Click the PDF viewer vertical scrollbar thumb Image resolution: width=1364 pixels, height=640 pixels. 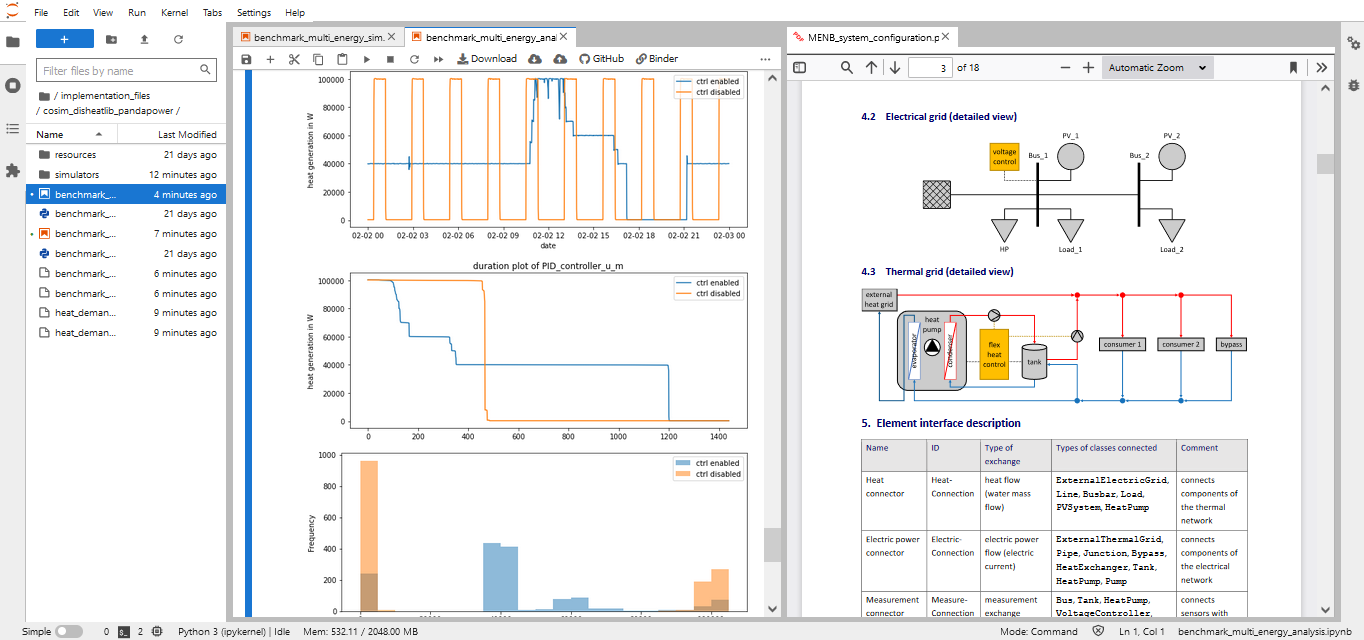click(x=1324, y=164)
